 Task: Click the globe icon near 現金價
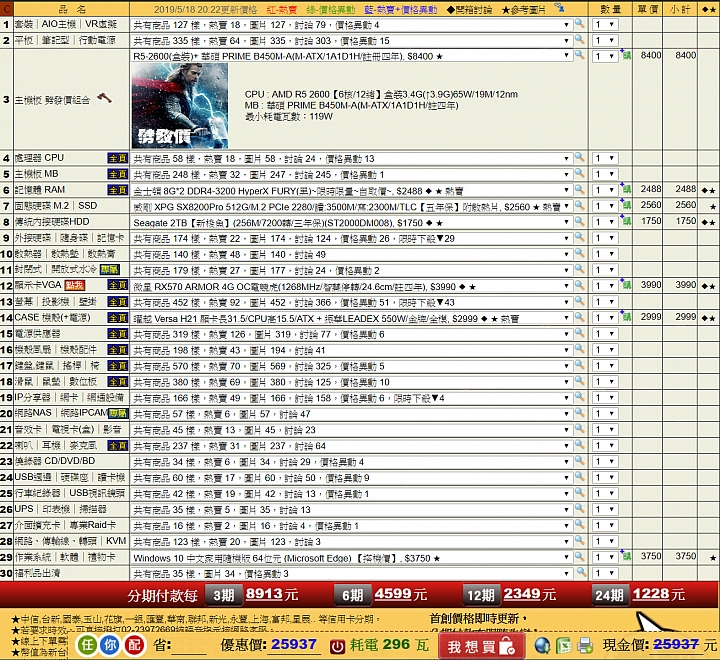coord(542,645)
